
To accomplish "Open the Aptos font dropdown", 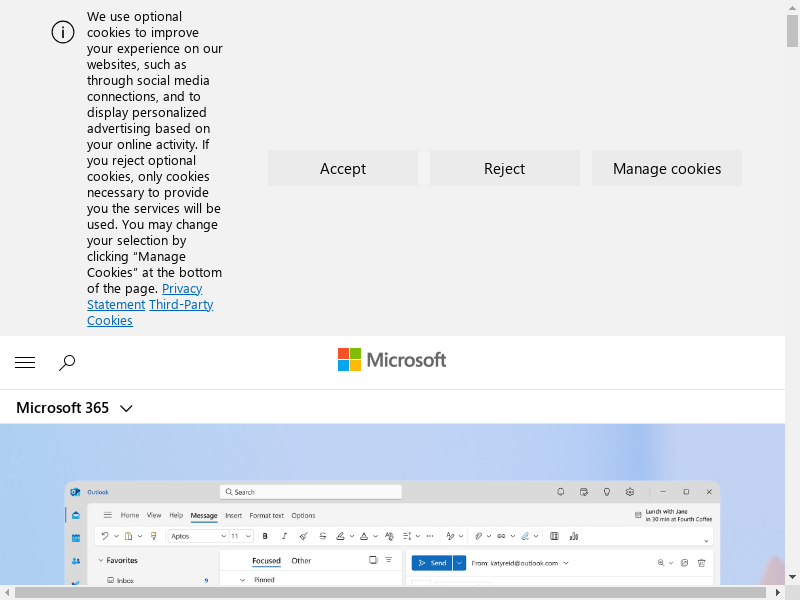I will pyautogui.click(x=198, y=536).
